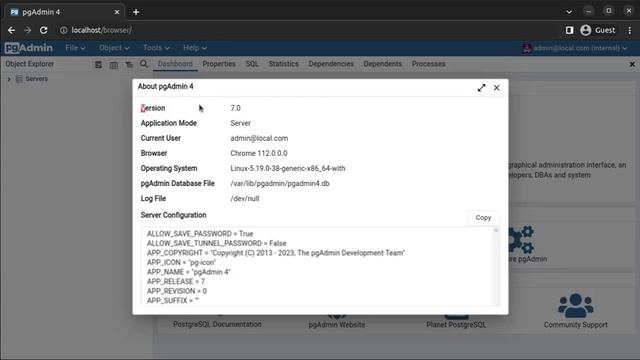Click the pgAdmin logo
The height and width of the screenshot is (360, 640).
[x=29, y=48]
